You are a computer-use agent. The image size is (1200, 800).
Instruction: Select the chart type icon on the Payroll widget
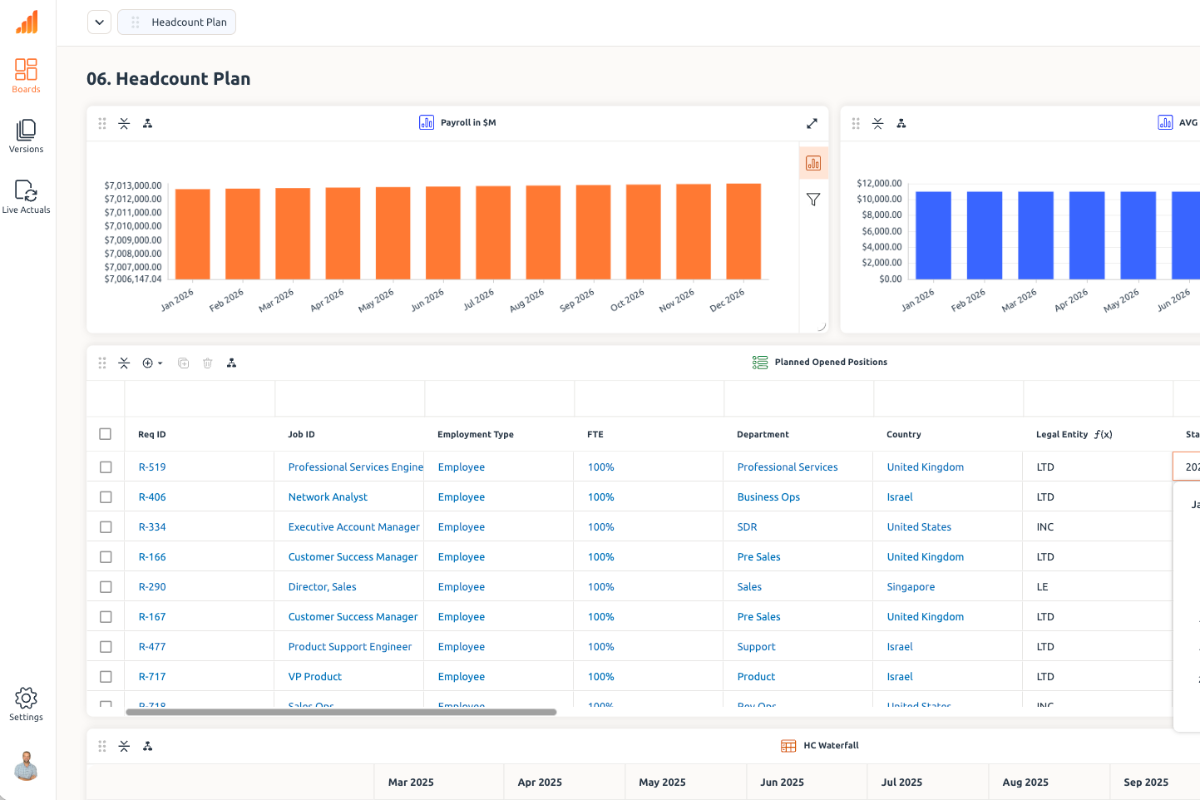pyautogui.click(x=813, y=162)
